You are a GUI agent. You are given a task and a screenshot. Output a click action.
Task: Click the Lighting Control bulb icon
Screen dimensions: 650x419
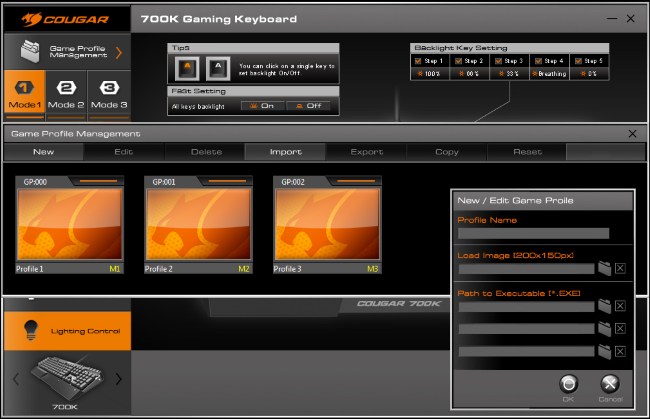point(31,330)
